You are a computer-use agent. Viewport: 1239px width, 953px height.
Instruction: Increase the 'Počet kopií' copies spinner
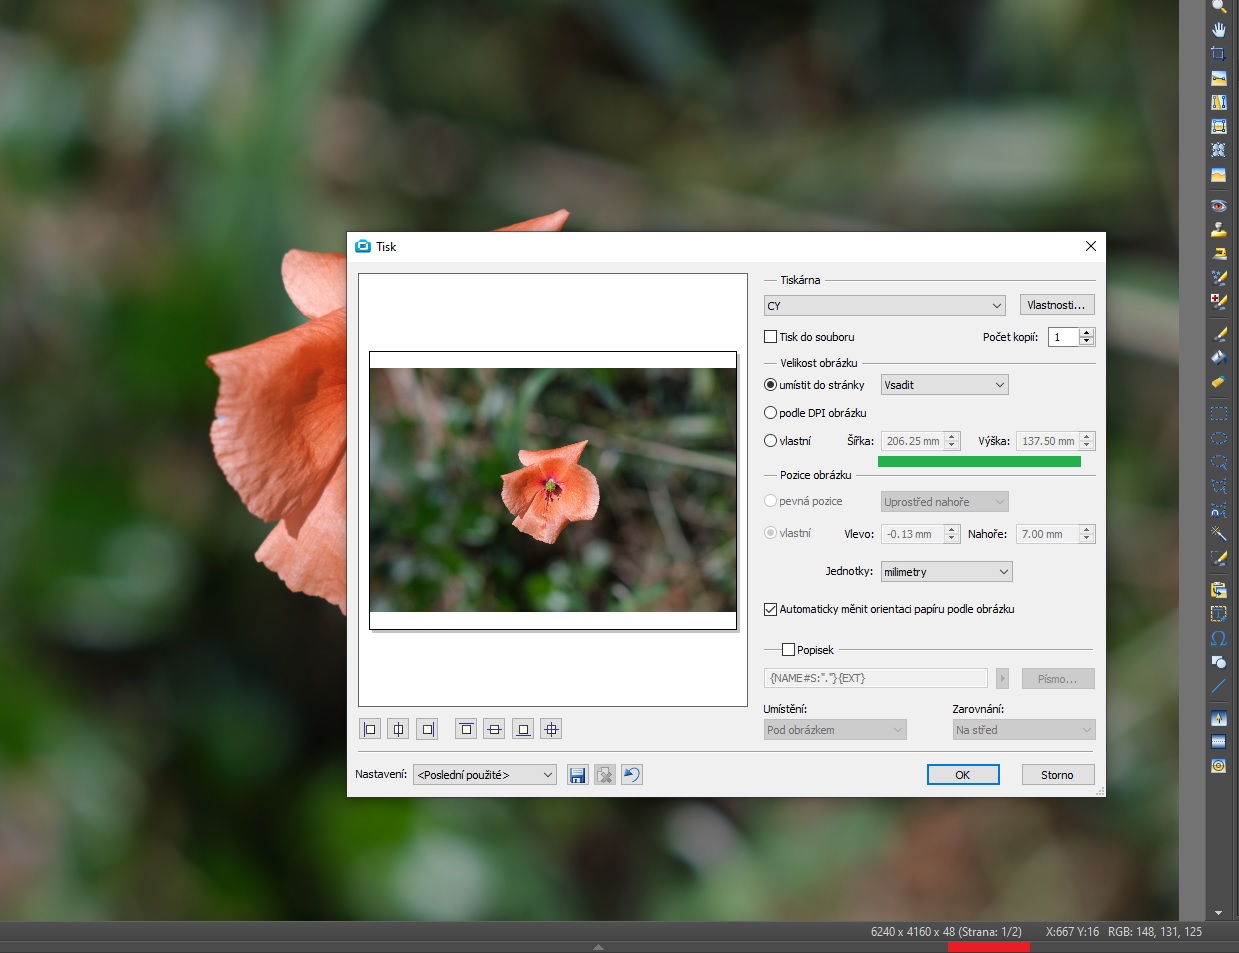(1087, 332)
